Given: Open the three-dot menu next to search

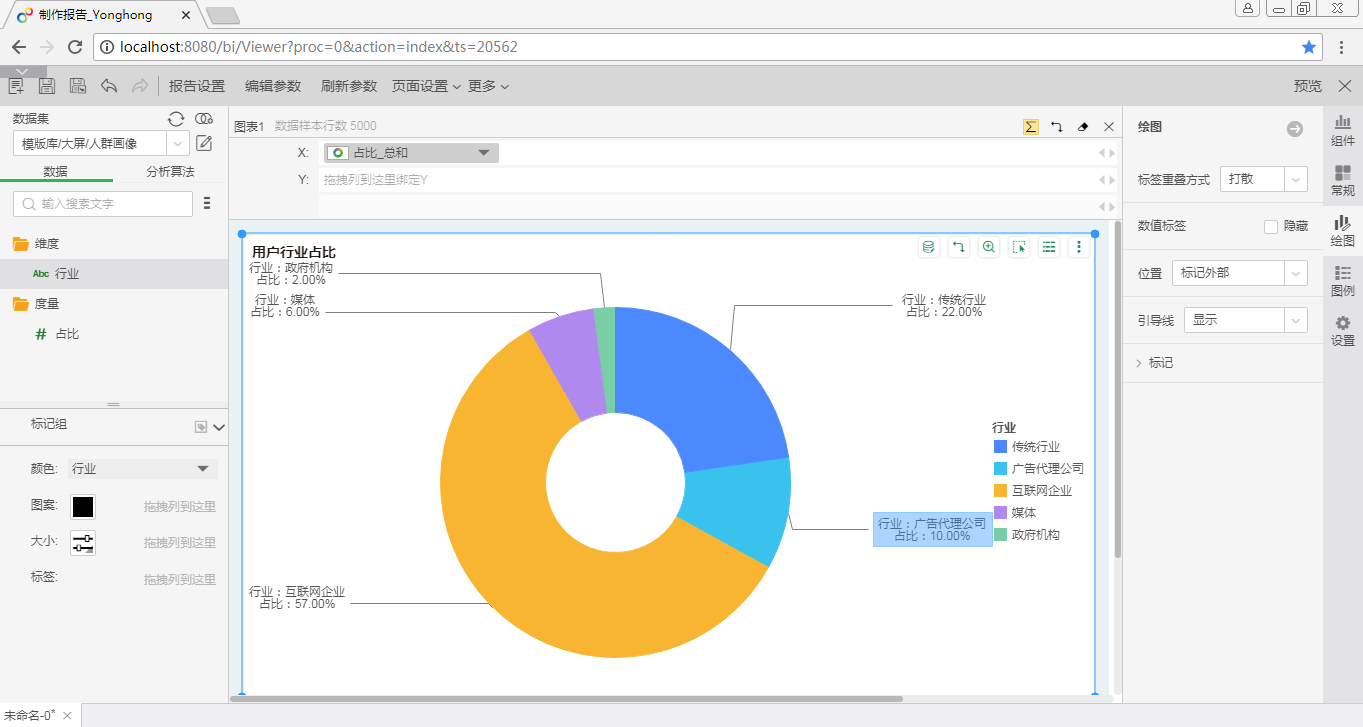Looking at the screenshot, I should point(207,203).
